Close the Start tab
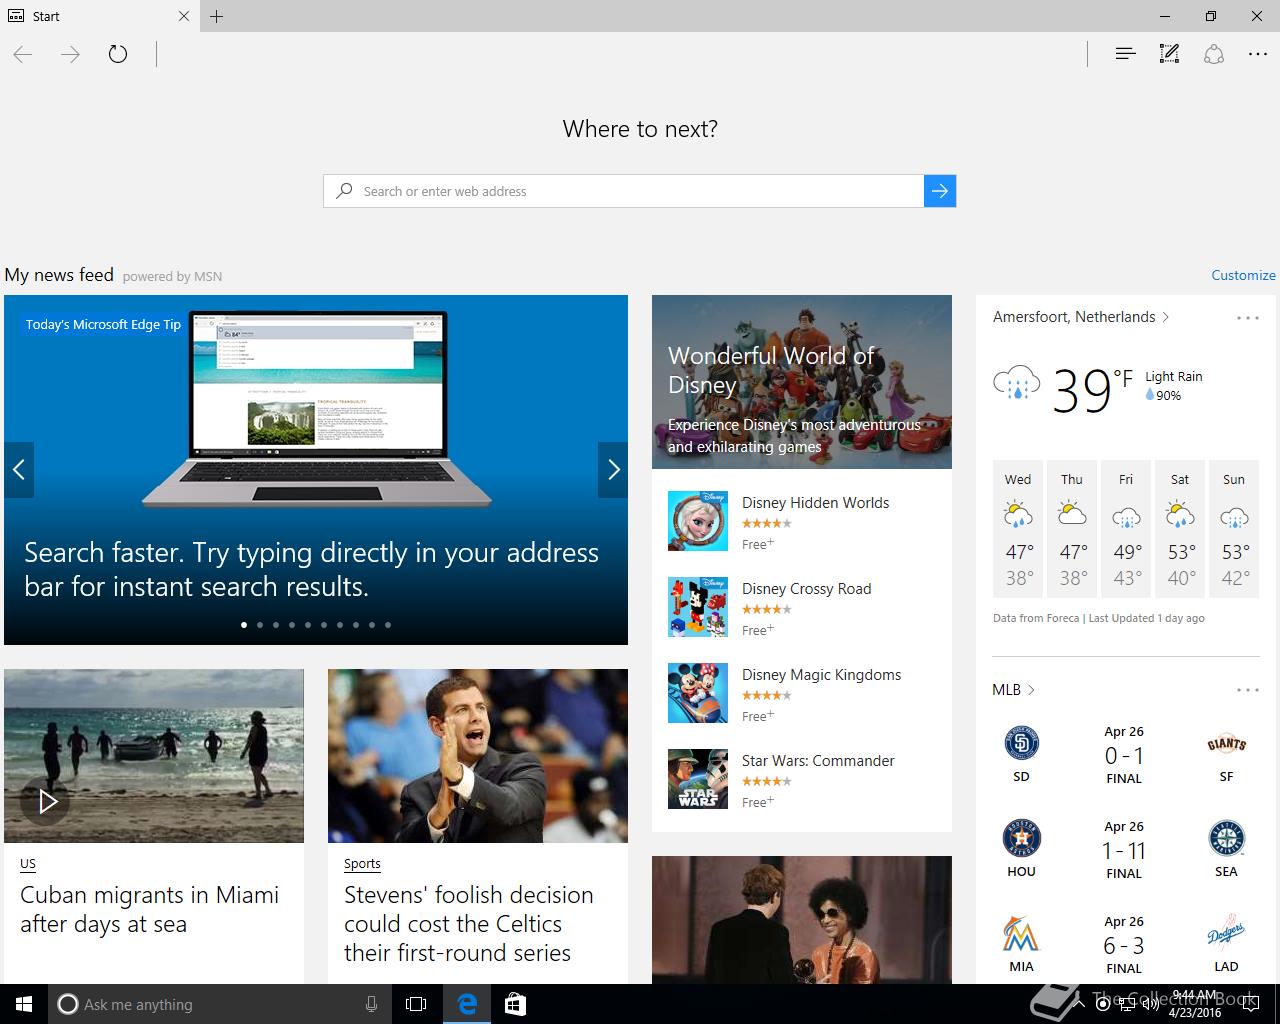Image resolution: width=1280 pixels, height=1024 pixels. 184,16
